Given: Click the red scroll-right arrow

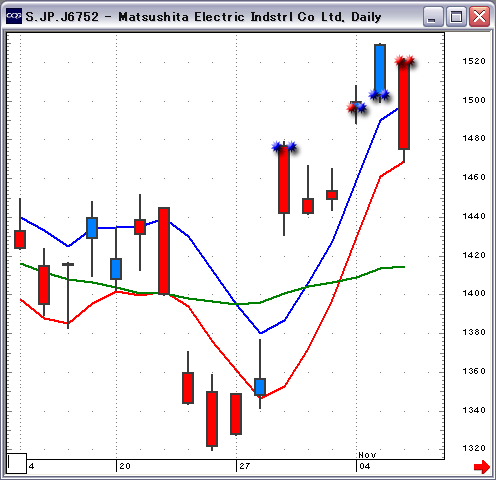Looking at the screenshot, I should (482, 466).
